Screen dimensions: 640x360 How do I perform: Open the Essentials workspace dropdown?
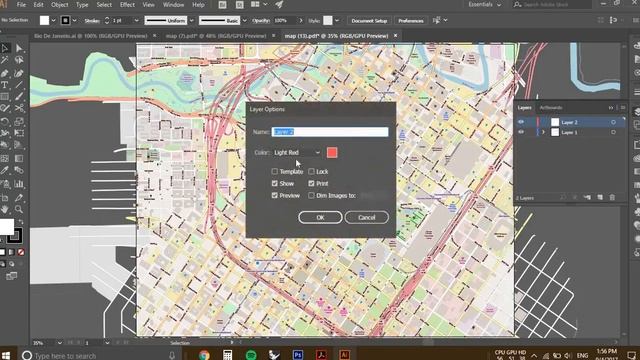[484, 4]
